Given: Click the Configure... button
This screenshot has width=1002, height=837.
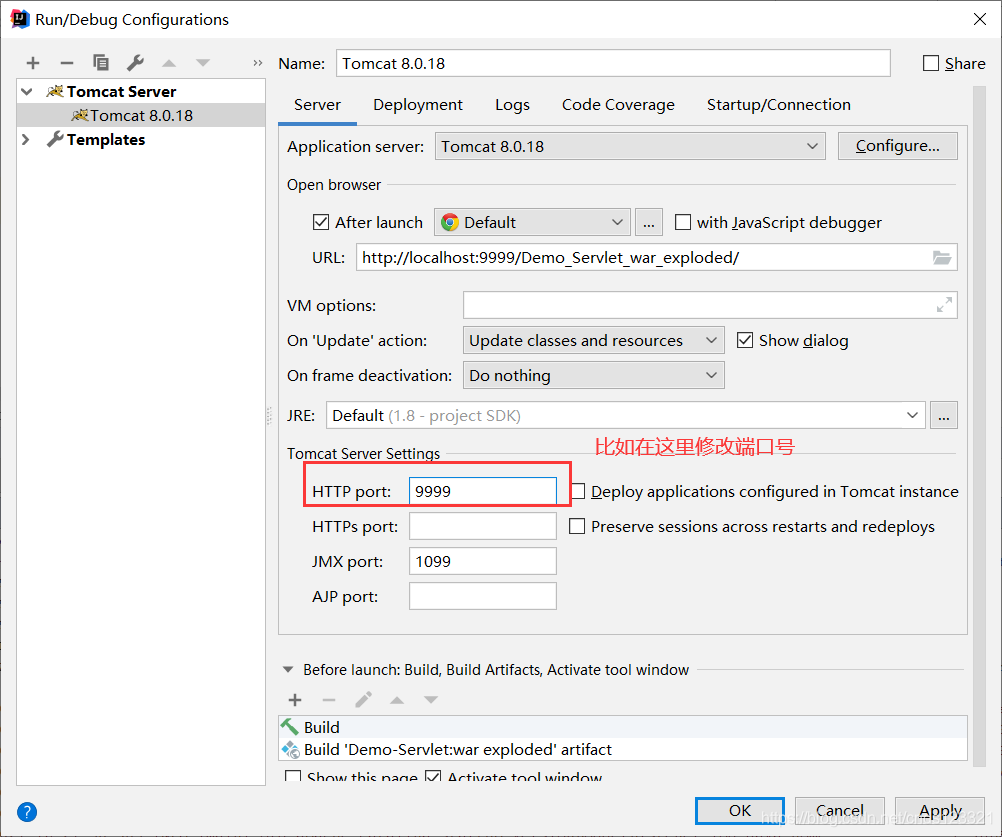Looking at the screenshot, I should (x=898, y=146).
